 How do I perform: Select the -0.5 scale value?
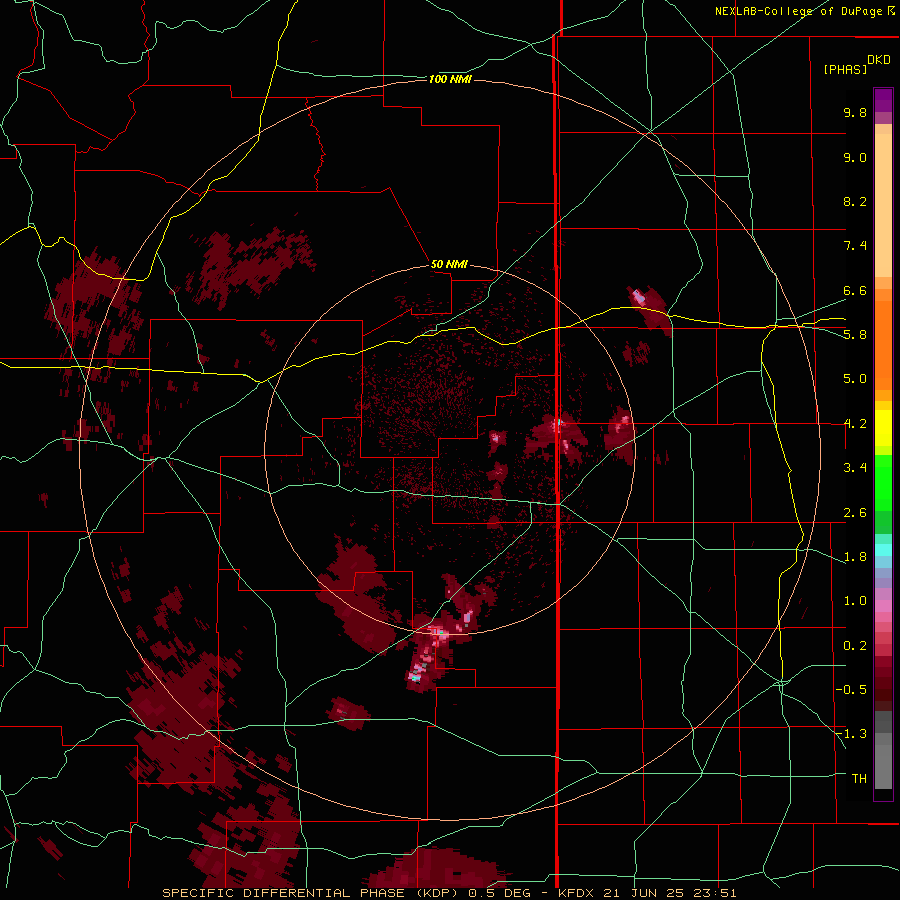[x=851, y=689]
